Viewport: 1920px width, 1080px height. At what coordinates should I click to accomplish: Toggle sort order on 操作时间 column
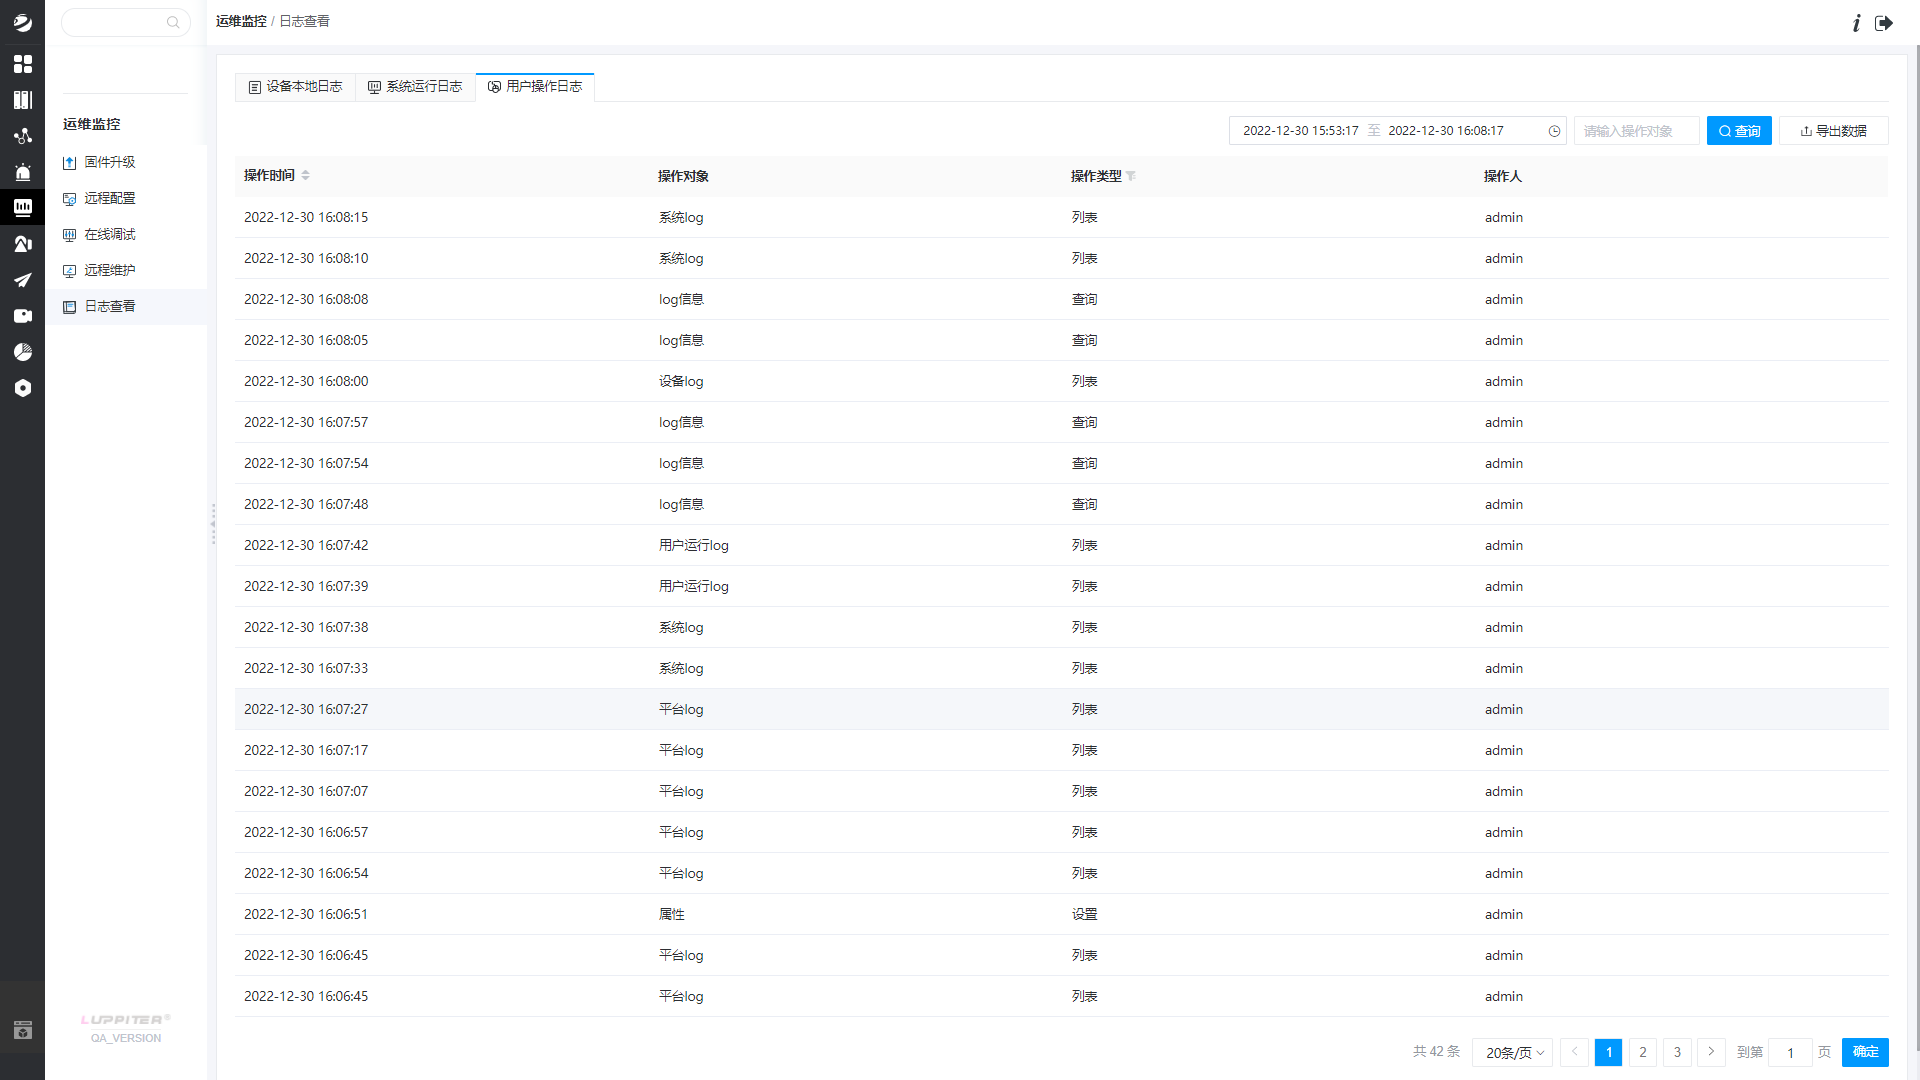pos(305,175)
